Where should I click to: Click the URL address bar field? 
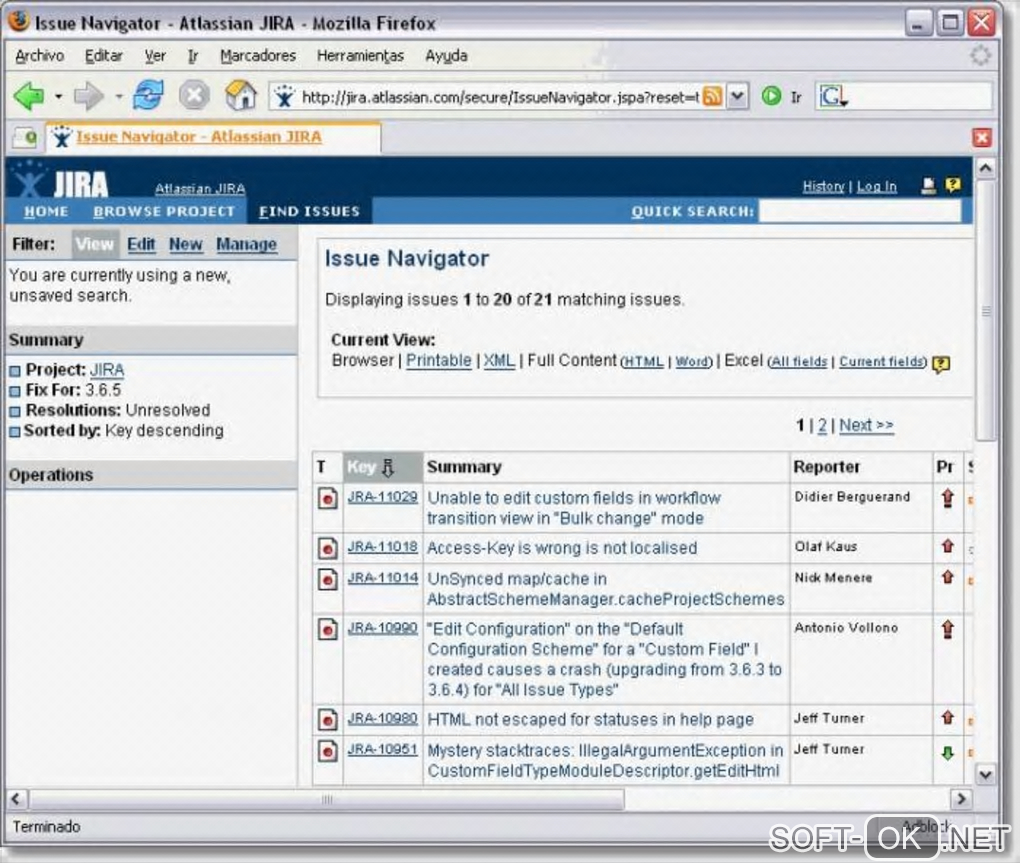pos(500,97)
